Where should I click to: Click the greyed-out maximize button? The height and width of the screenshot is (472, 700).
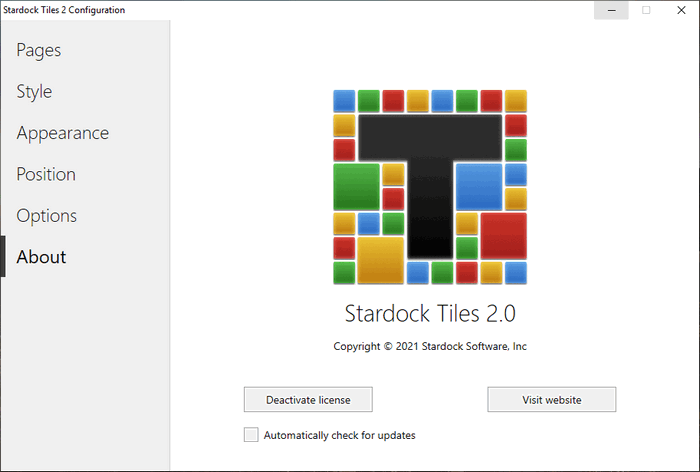(645, 10)
